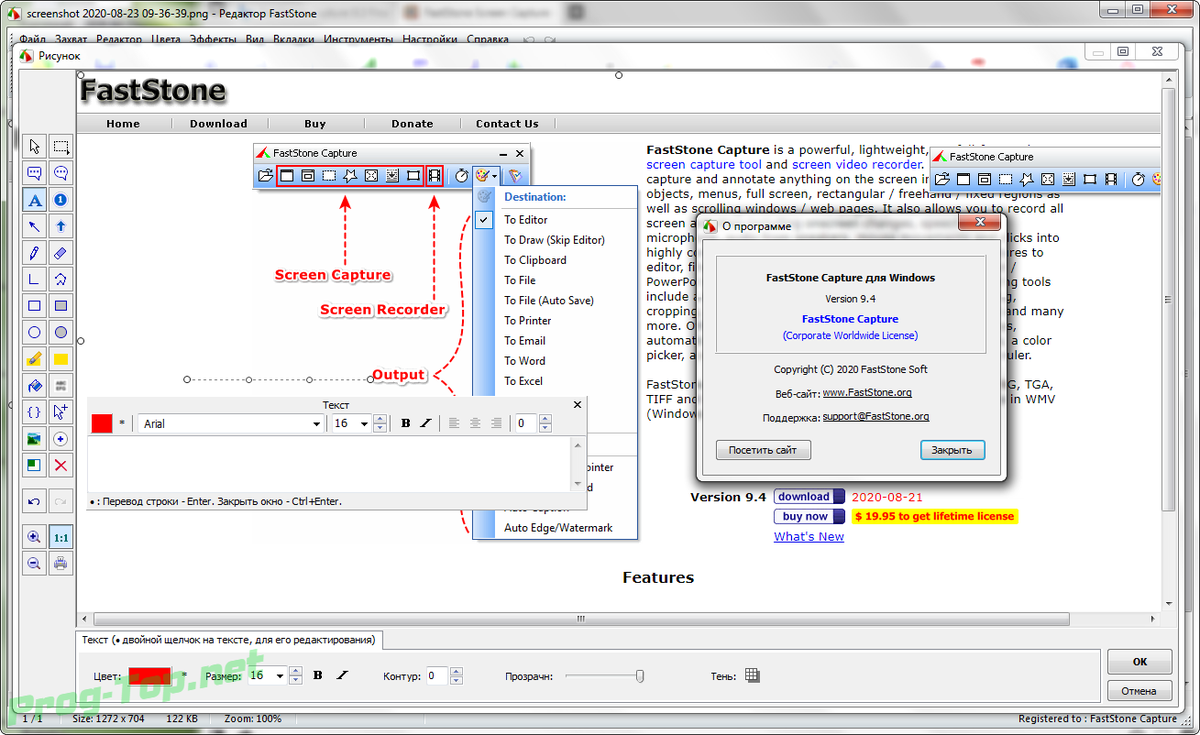Open the Захват menu
Screen dimensions: 1200x735
pyautogui.click(x=72, y=40)
